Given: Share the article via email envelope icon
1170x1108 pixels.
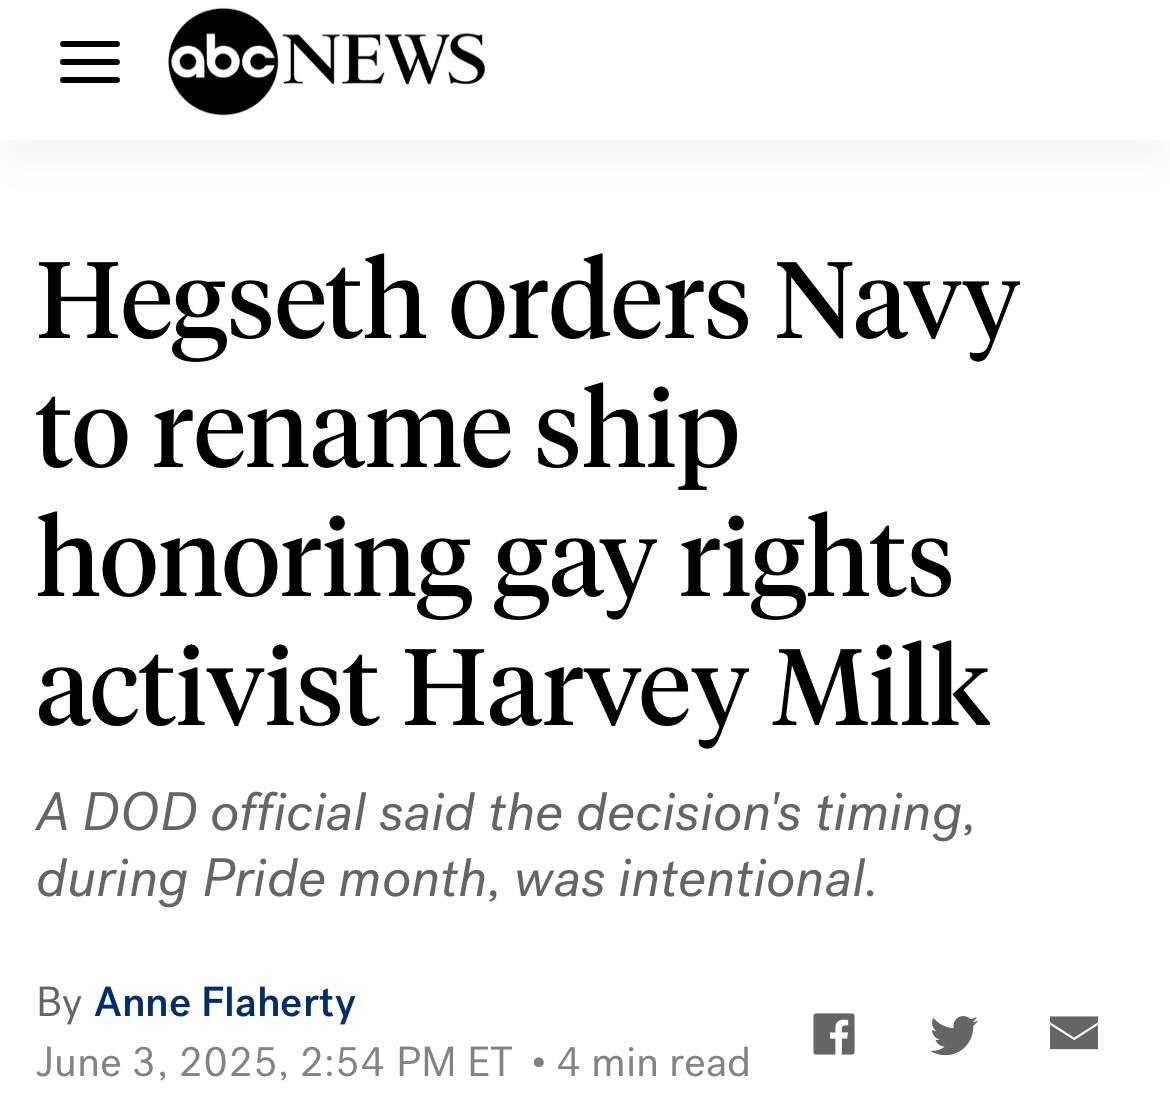Looking at the screenshot, I should [x=1074, y=1033].
